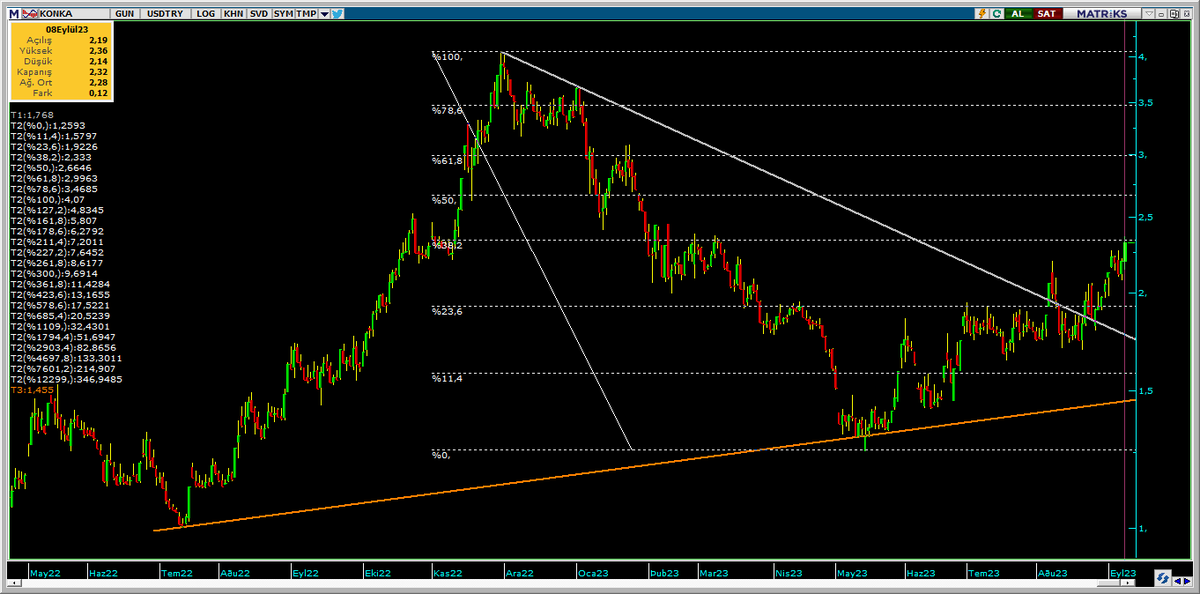This screenshot has width=1200, height=594.
Task: Click the blue left arrow to shift the chart back
Action: coord(1178,581)
